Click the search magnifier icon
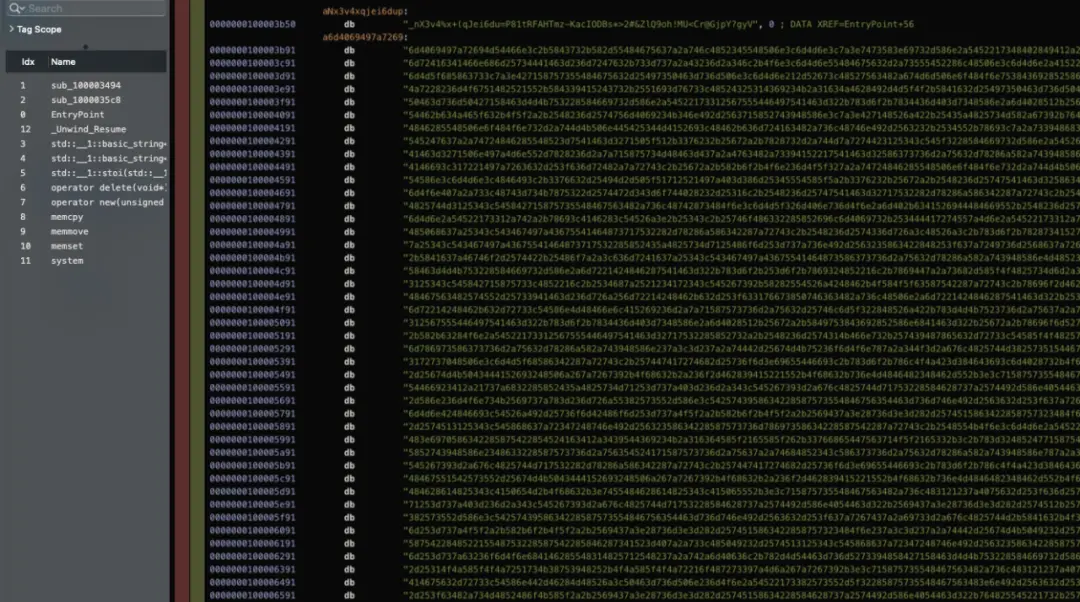The height and width of the screenshot is (602, 1080). [x=16, y=8]
